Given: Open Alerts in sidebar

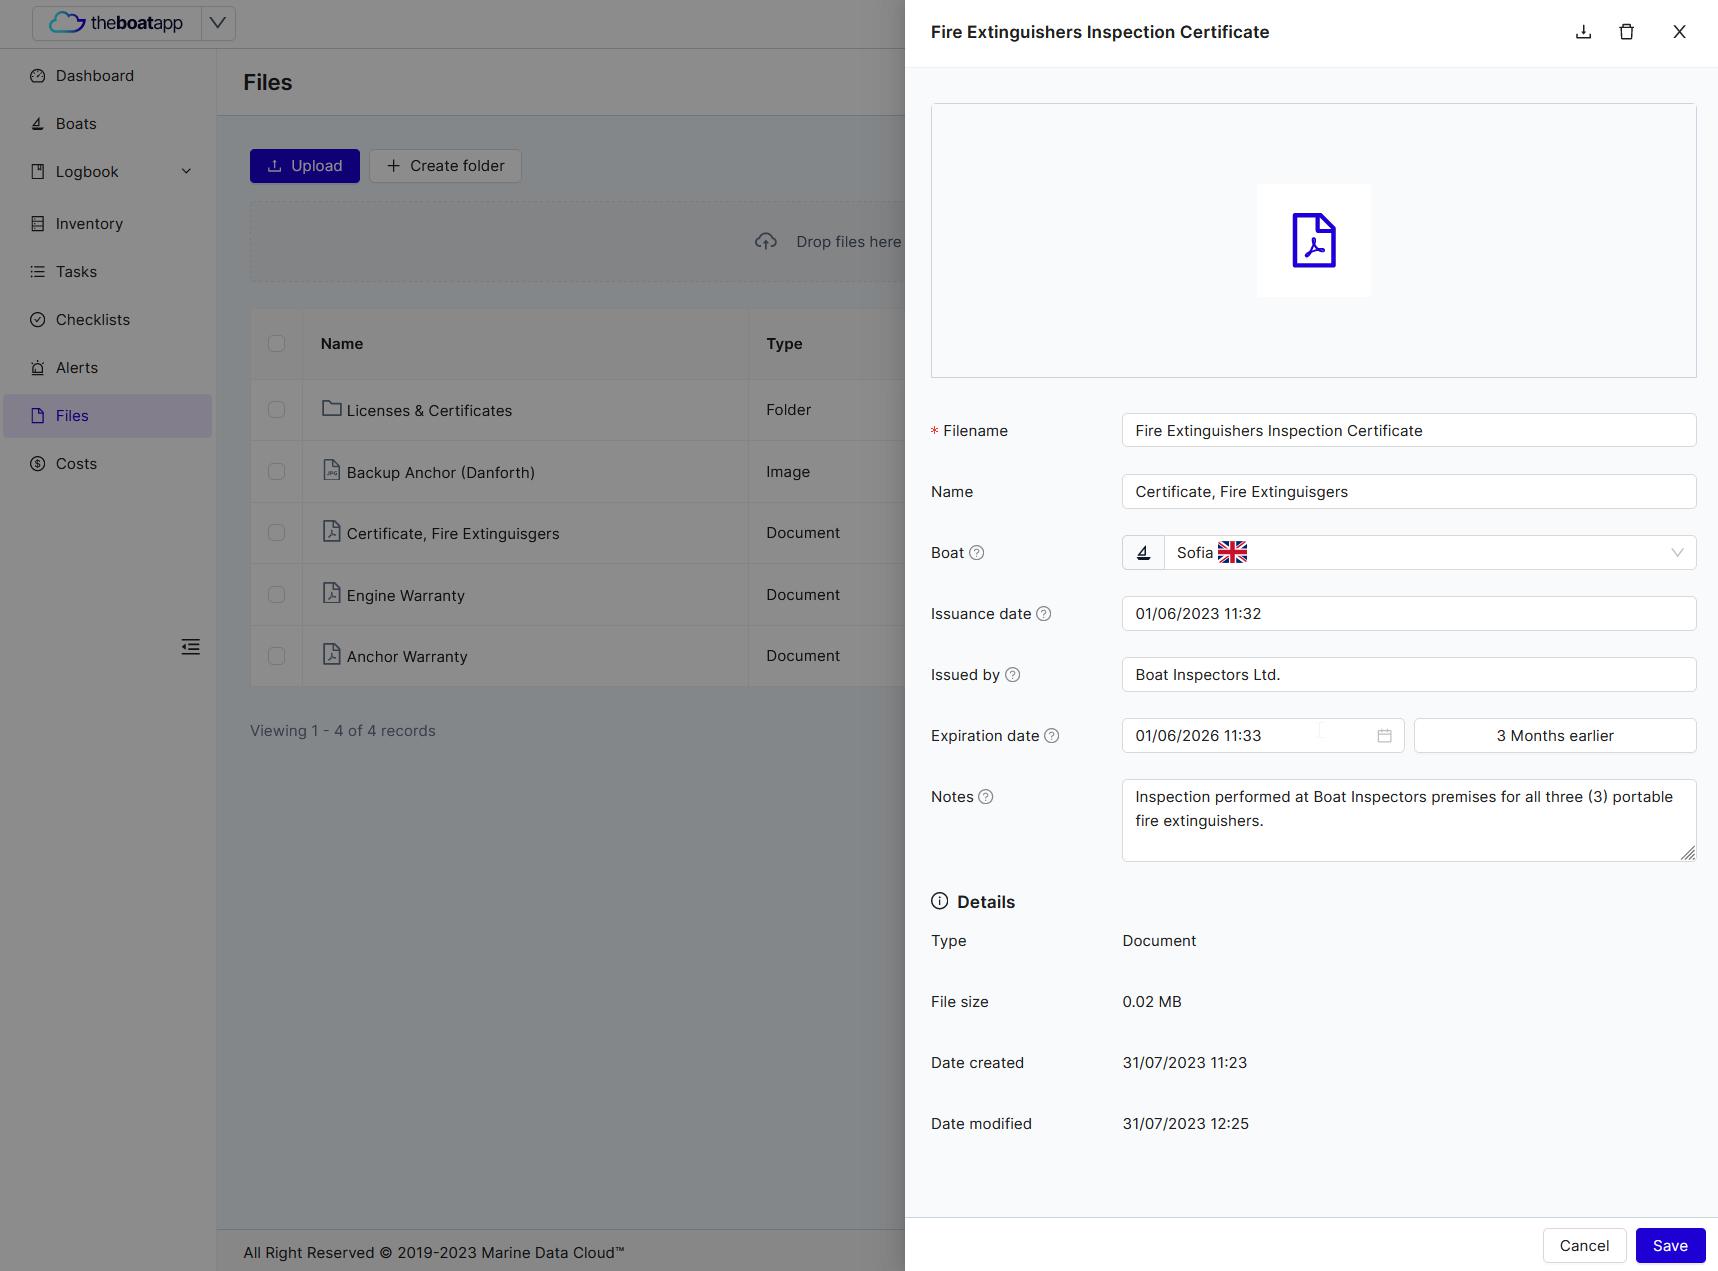Looking at the screenshot, I should (108, 368).
